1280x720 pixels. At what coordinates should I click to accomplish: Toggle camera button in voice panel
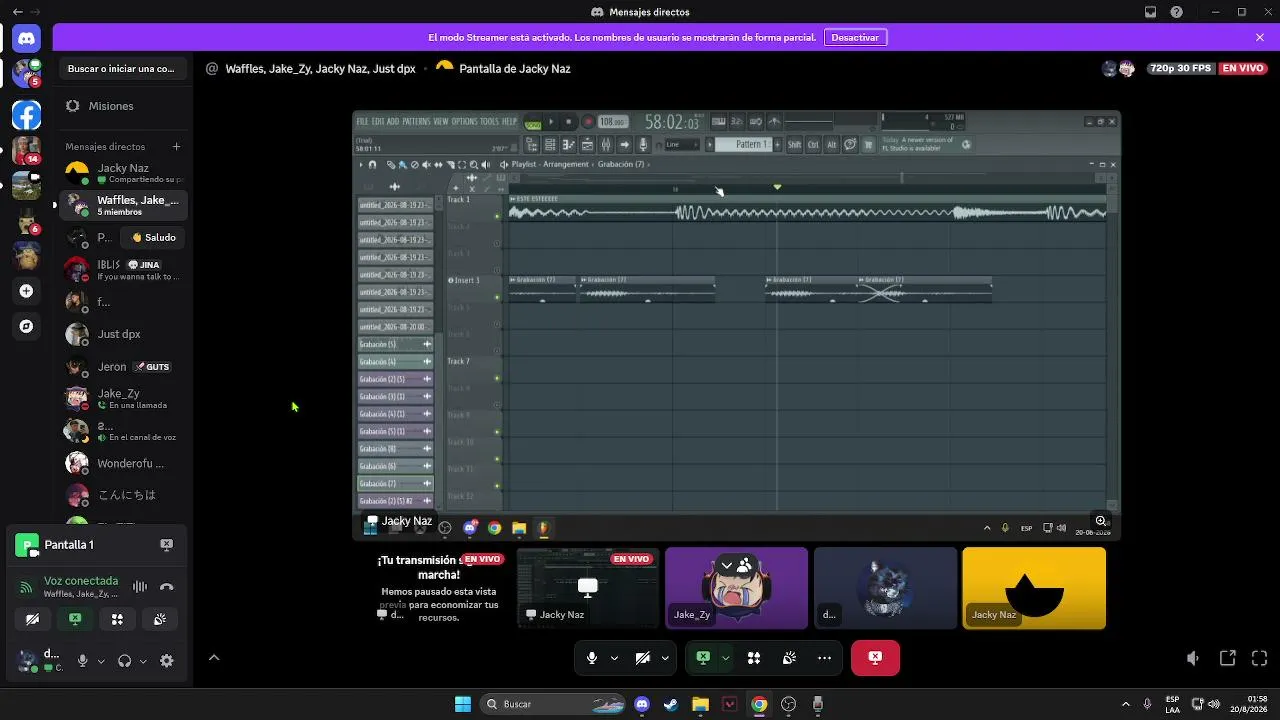point(32,619)
